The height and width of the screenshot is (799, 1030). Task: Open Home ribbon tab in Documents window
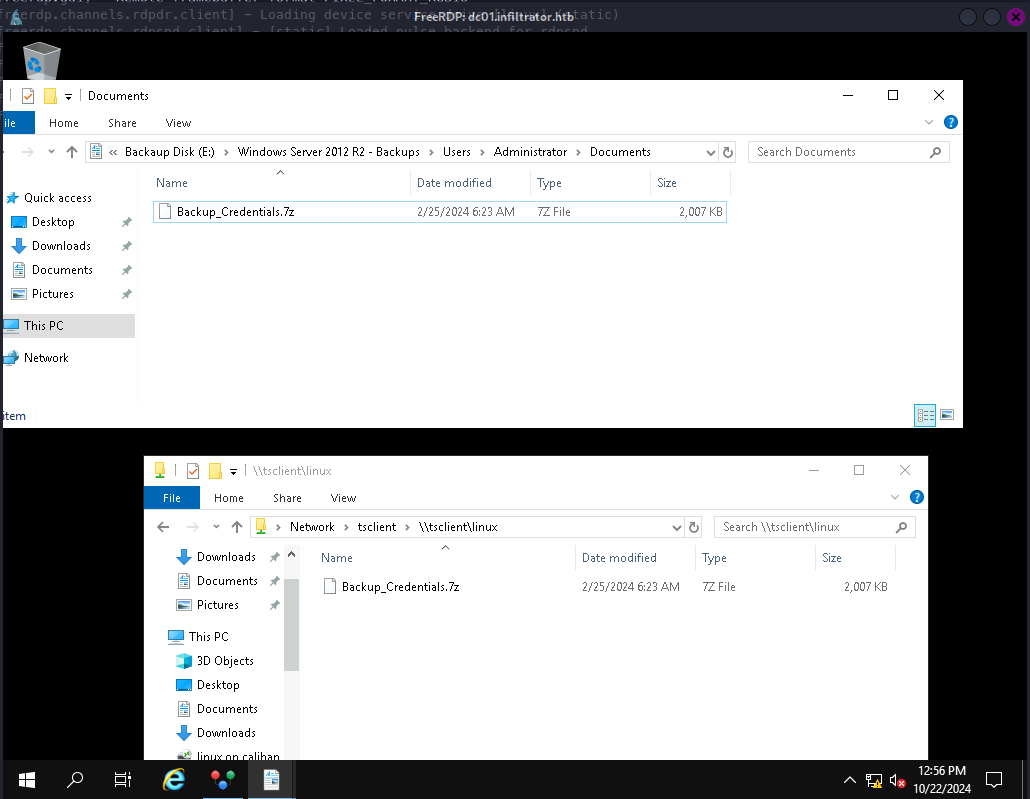[64, 123]
